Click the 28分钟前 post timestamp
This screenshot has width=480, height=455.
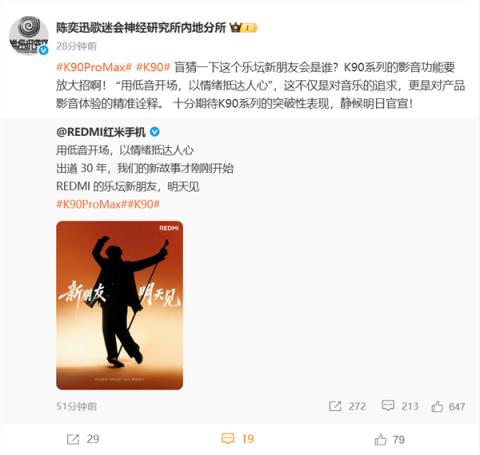pos(76,46)
